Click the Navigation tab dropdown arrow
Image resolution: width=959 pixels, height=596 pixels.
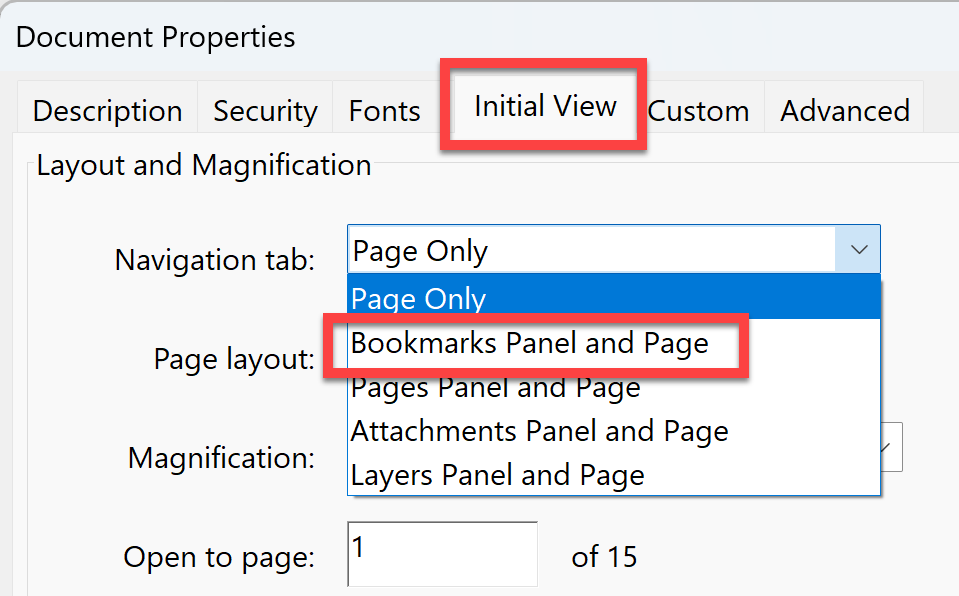858,249
